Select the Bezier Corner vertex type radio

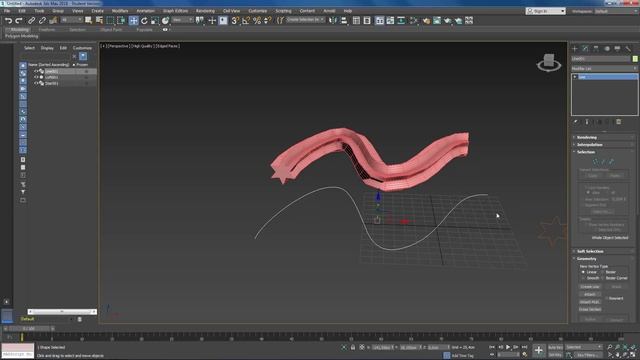602,278
